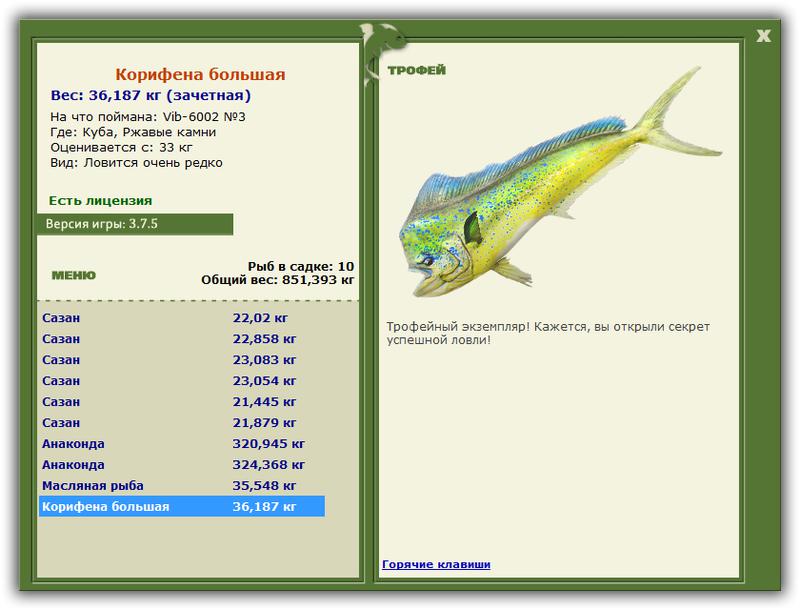
Task: Click the orange Корифена большая title
Action: click(200, 74)
